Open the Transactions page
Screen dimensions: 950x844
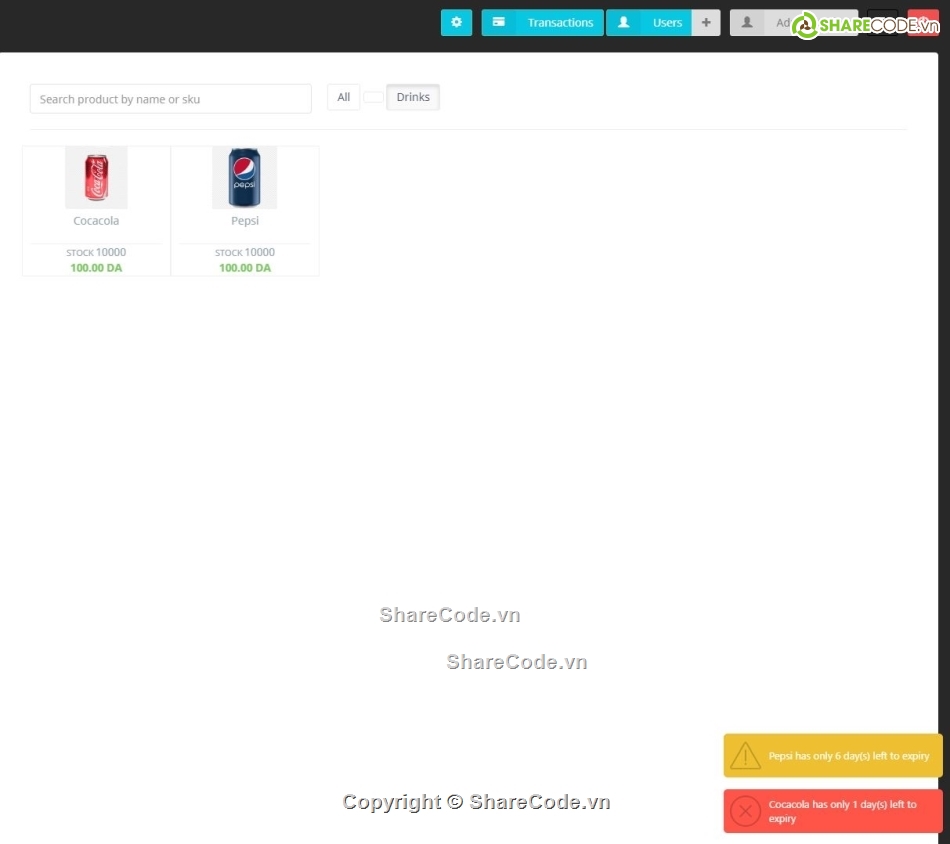tap(560, 23)
